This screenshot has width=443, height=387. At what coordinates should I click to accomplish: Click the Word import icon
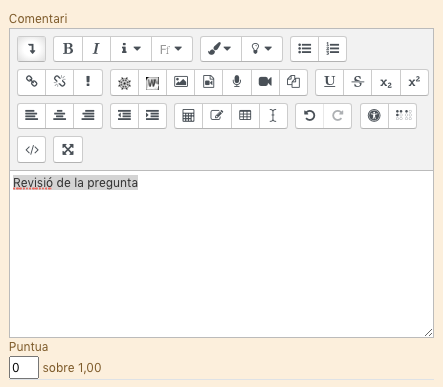coord(152,82)
